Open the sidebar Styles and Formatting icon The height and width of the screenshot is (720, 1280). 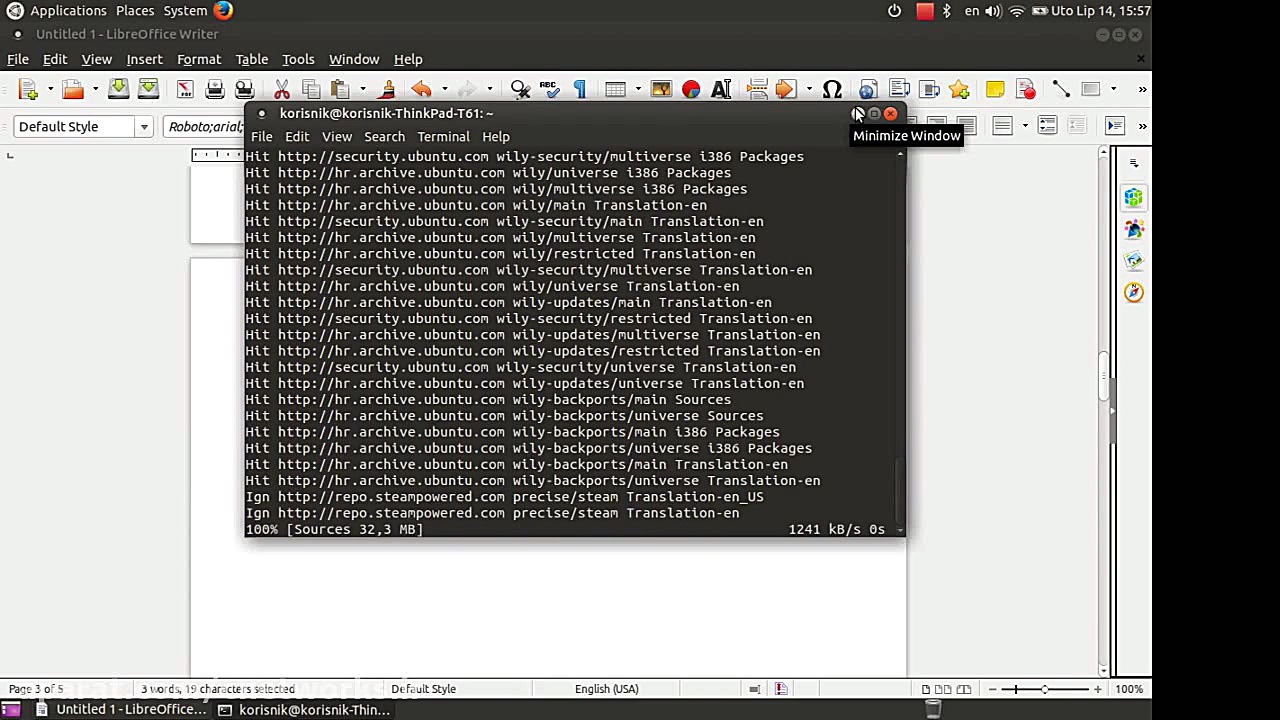click(1133, 230)
